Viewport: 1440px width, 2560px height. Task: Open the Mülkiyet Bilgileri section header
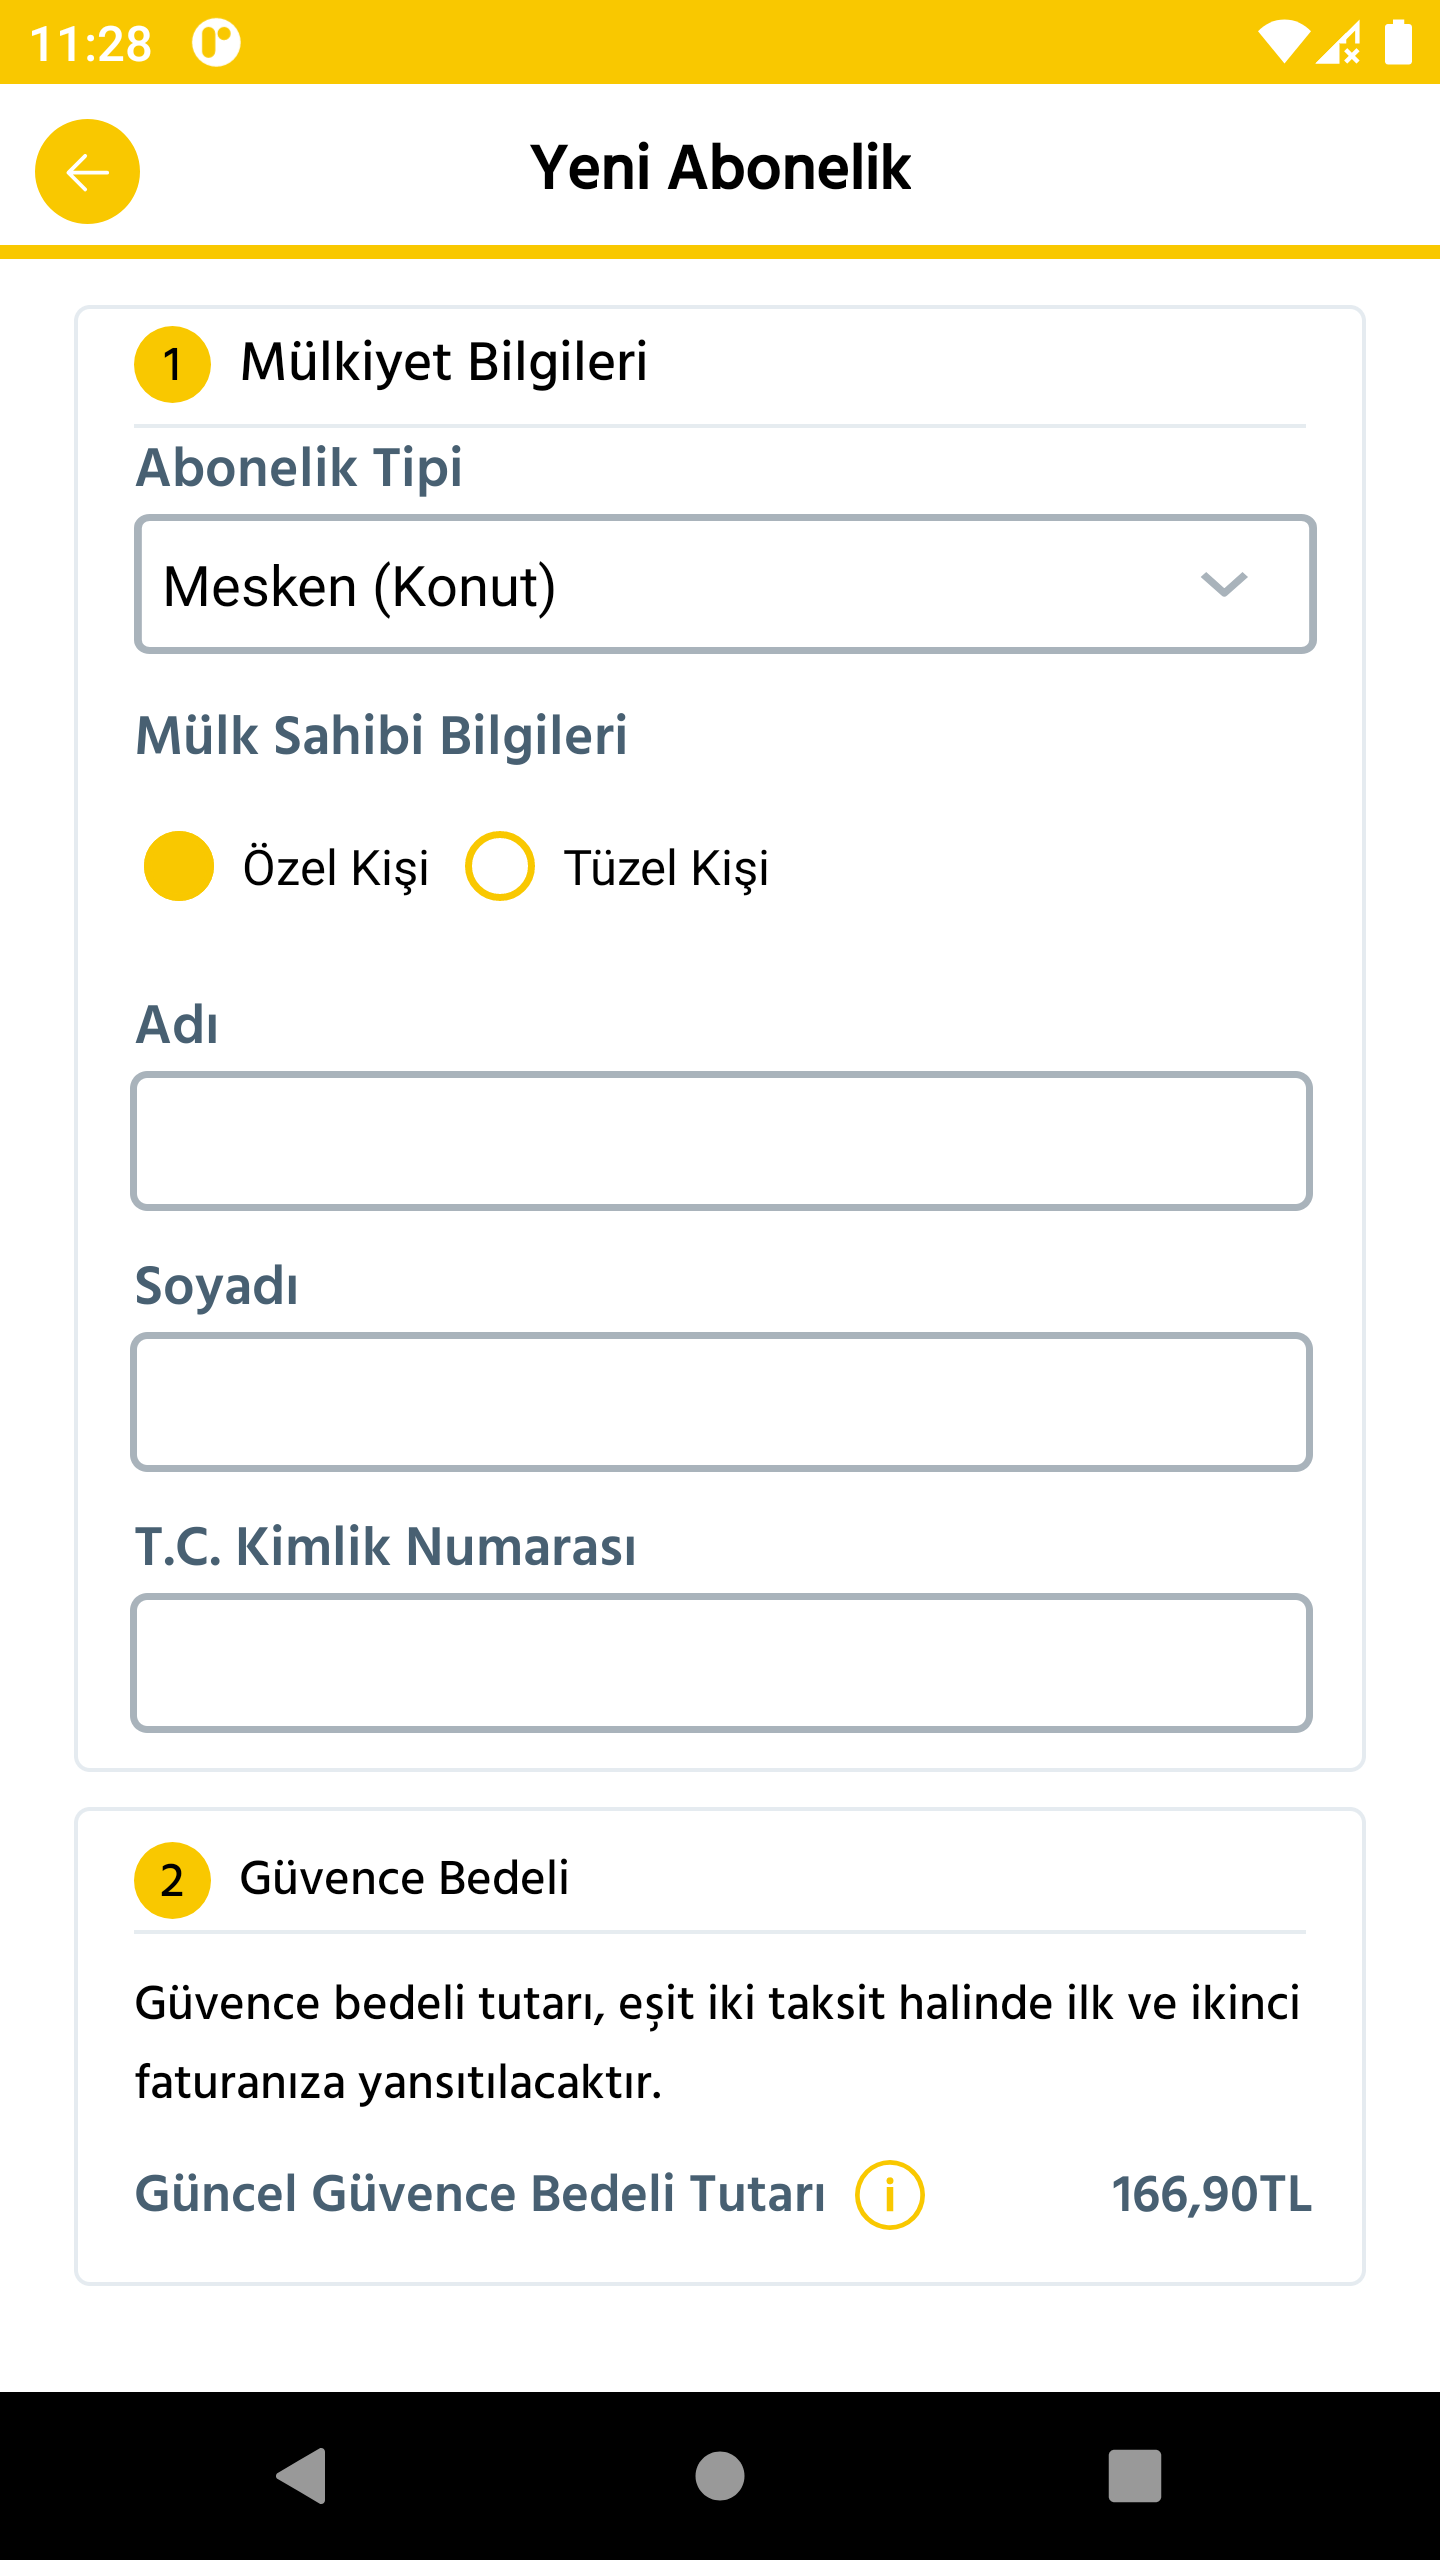click(443, 362)
